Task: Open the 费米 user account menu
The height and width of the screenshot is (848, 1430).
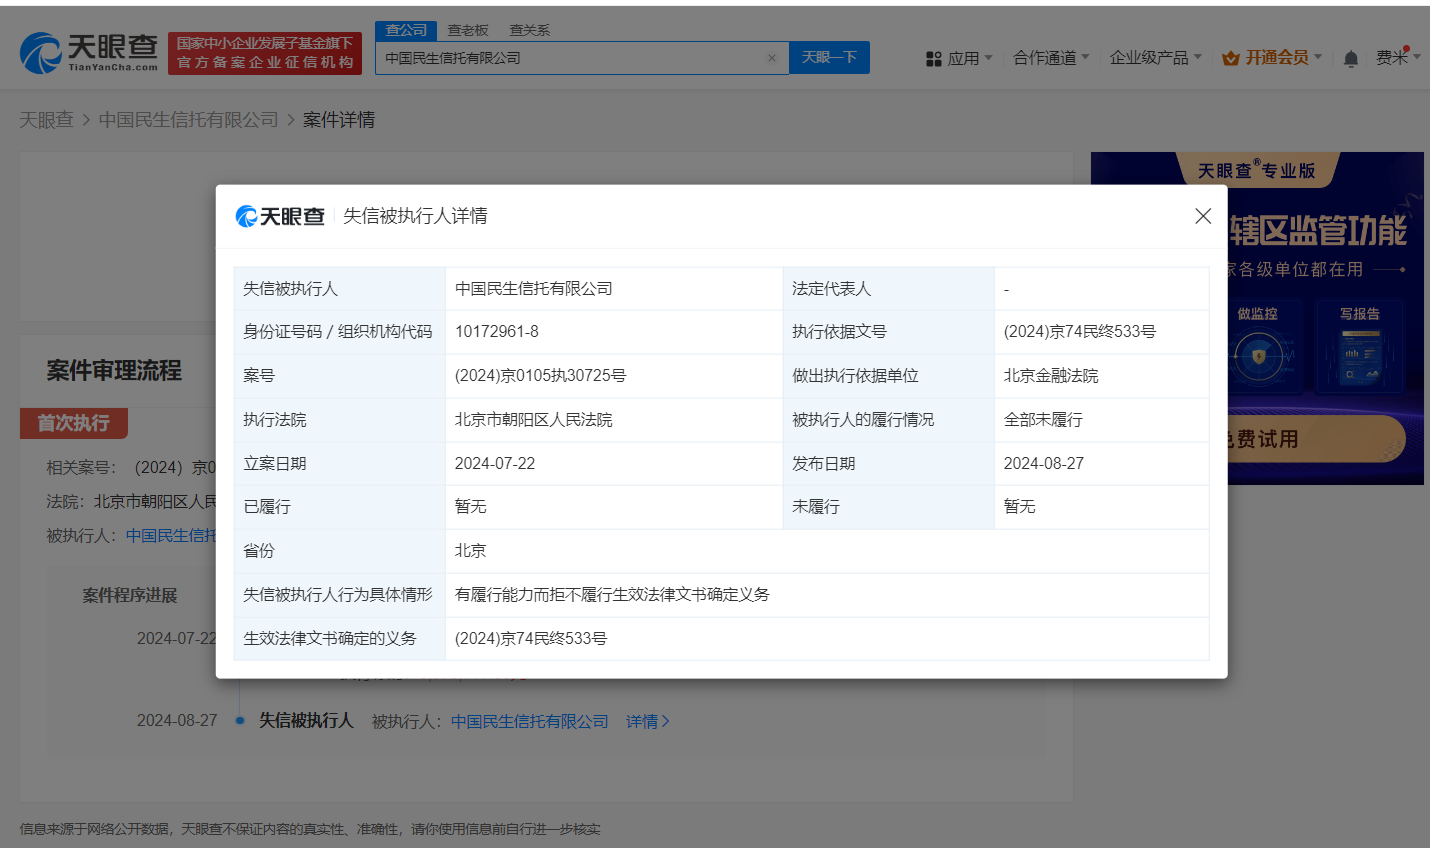Action: (x=1397, y=58)
